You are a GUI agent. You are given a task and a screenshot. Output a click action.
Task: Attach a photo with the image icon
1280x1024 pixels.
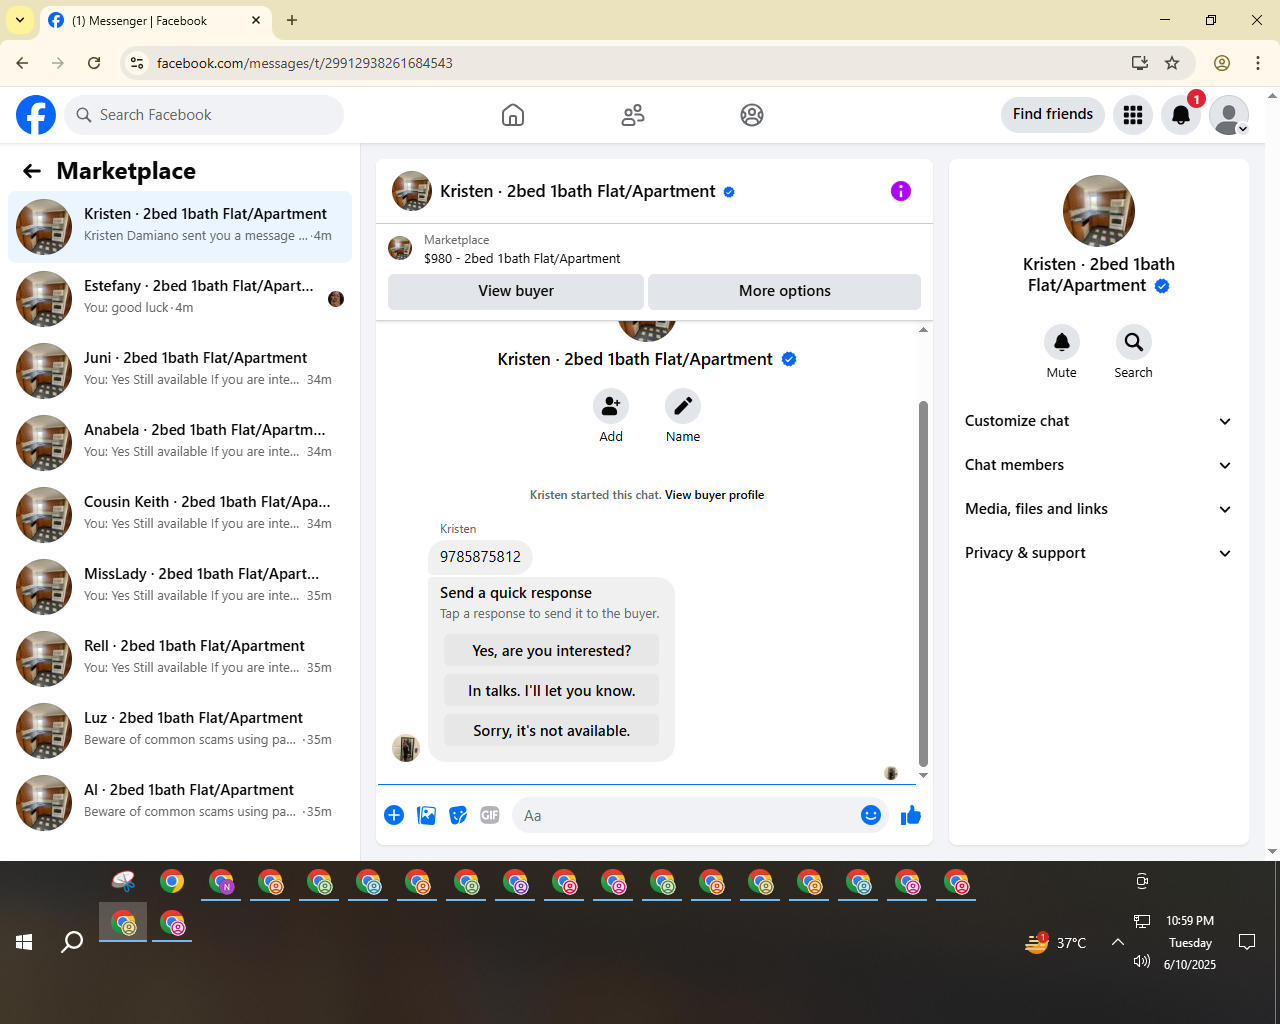pos(426,815)
